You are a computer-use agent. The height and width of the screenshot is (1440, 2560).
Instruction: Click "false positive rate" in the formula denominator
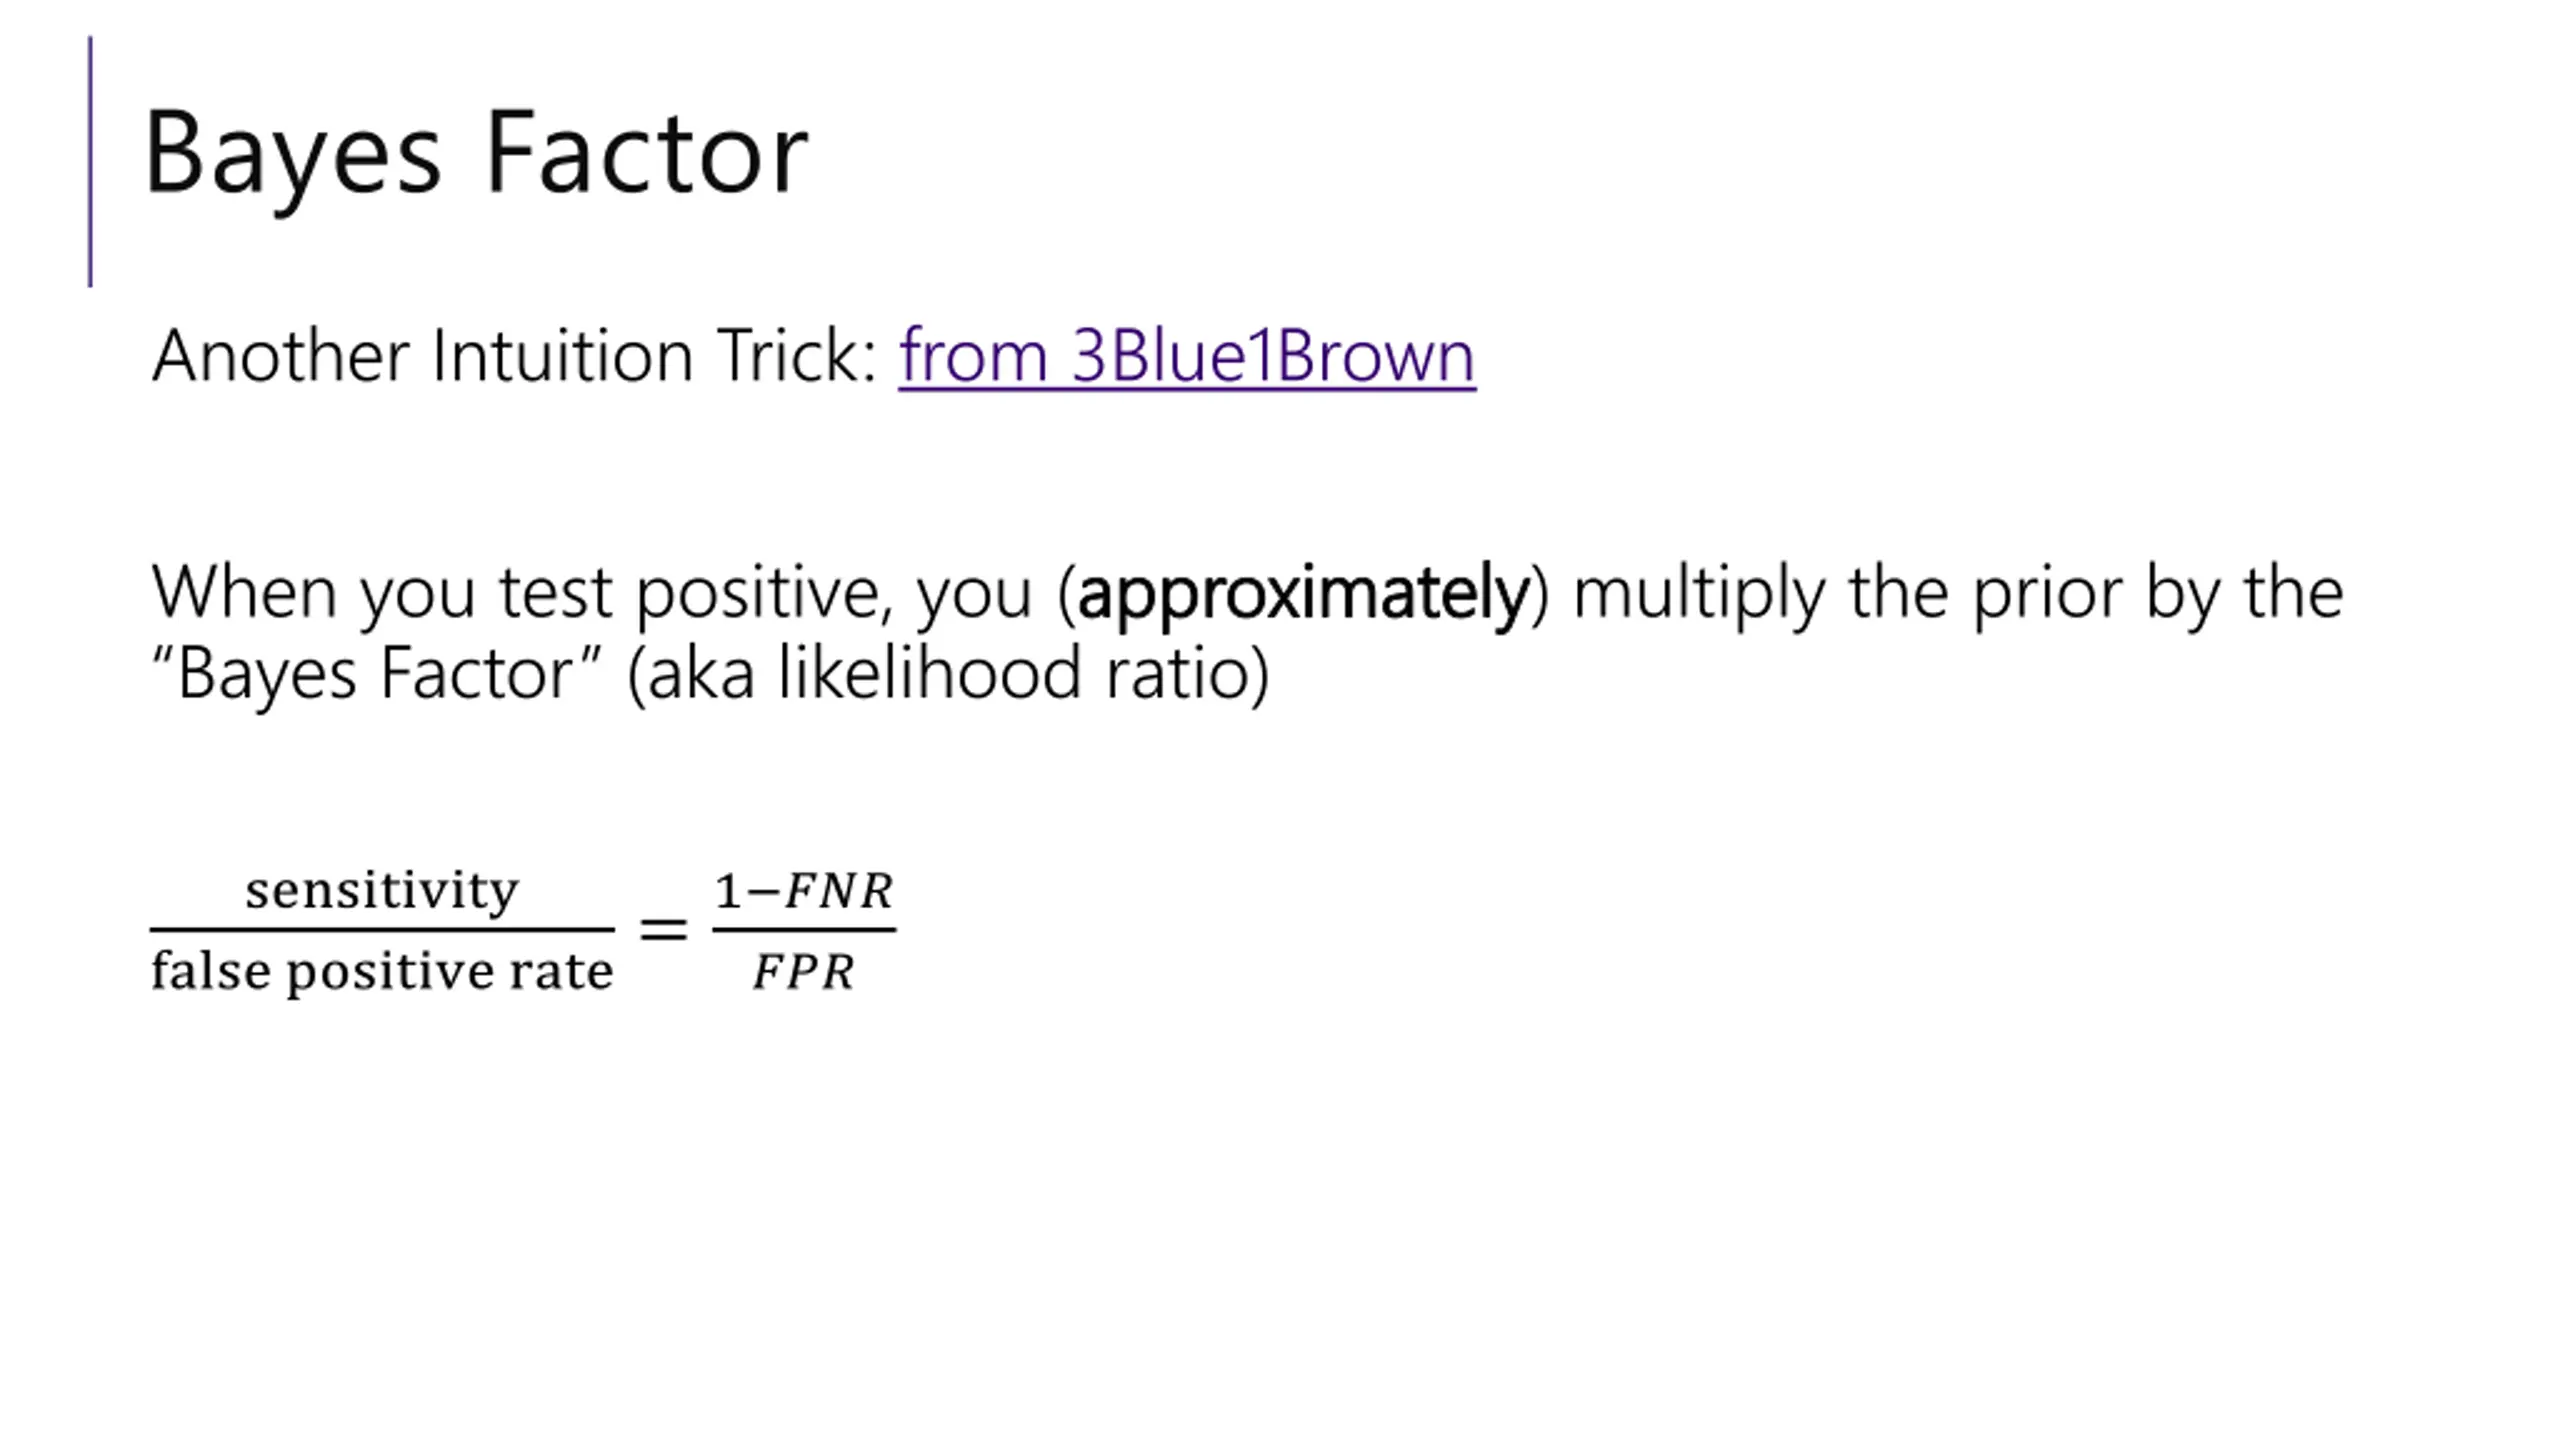tap(382, 971)
